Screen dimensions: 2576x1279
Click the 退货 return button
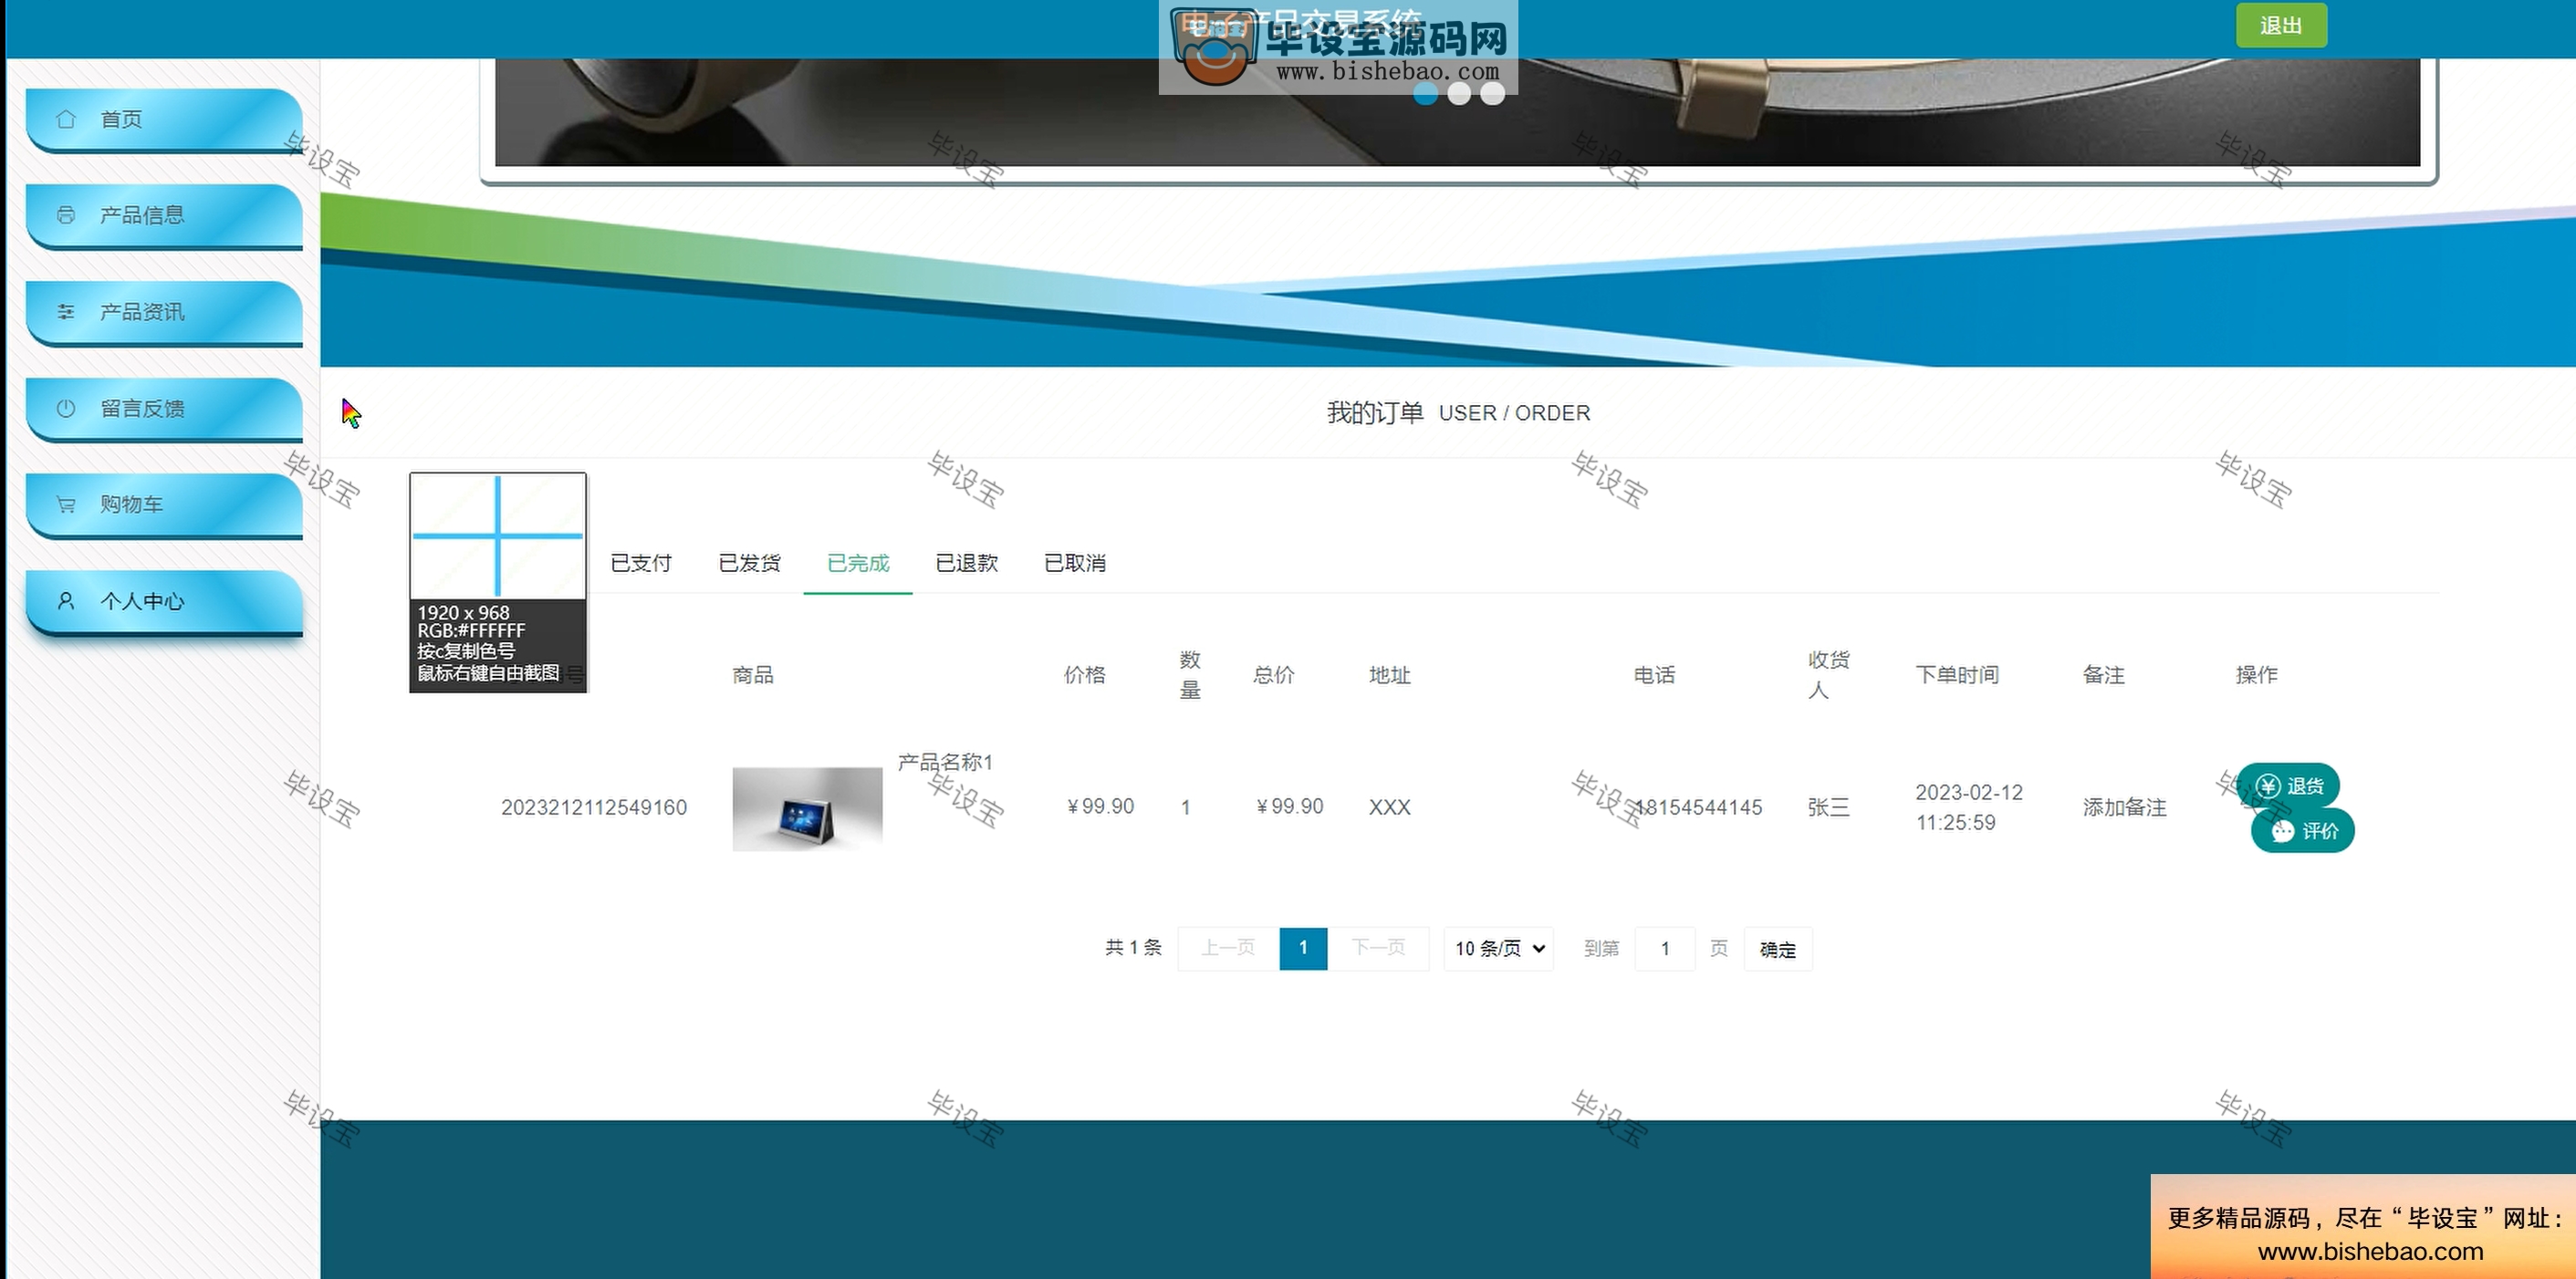pos(2288,786)
